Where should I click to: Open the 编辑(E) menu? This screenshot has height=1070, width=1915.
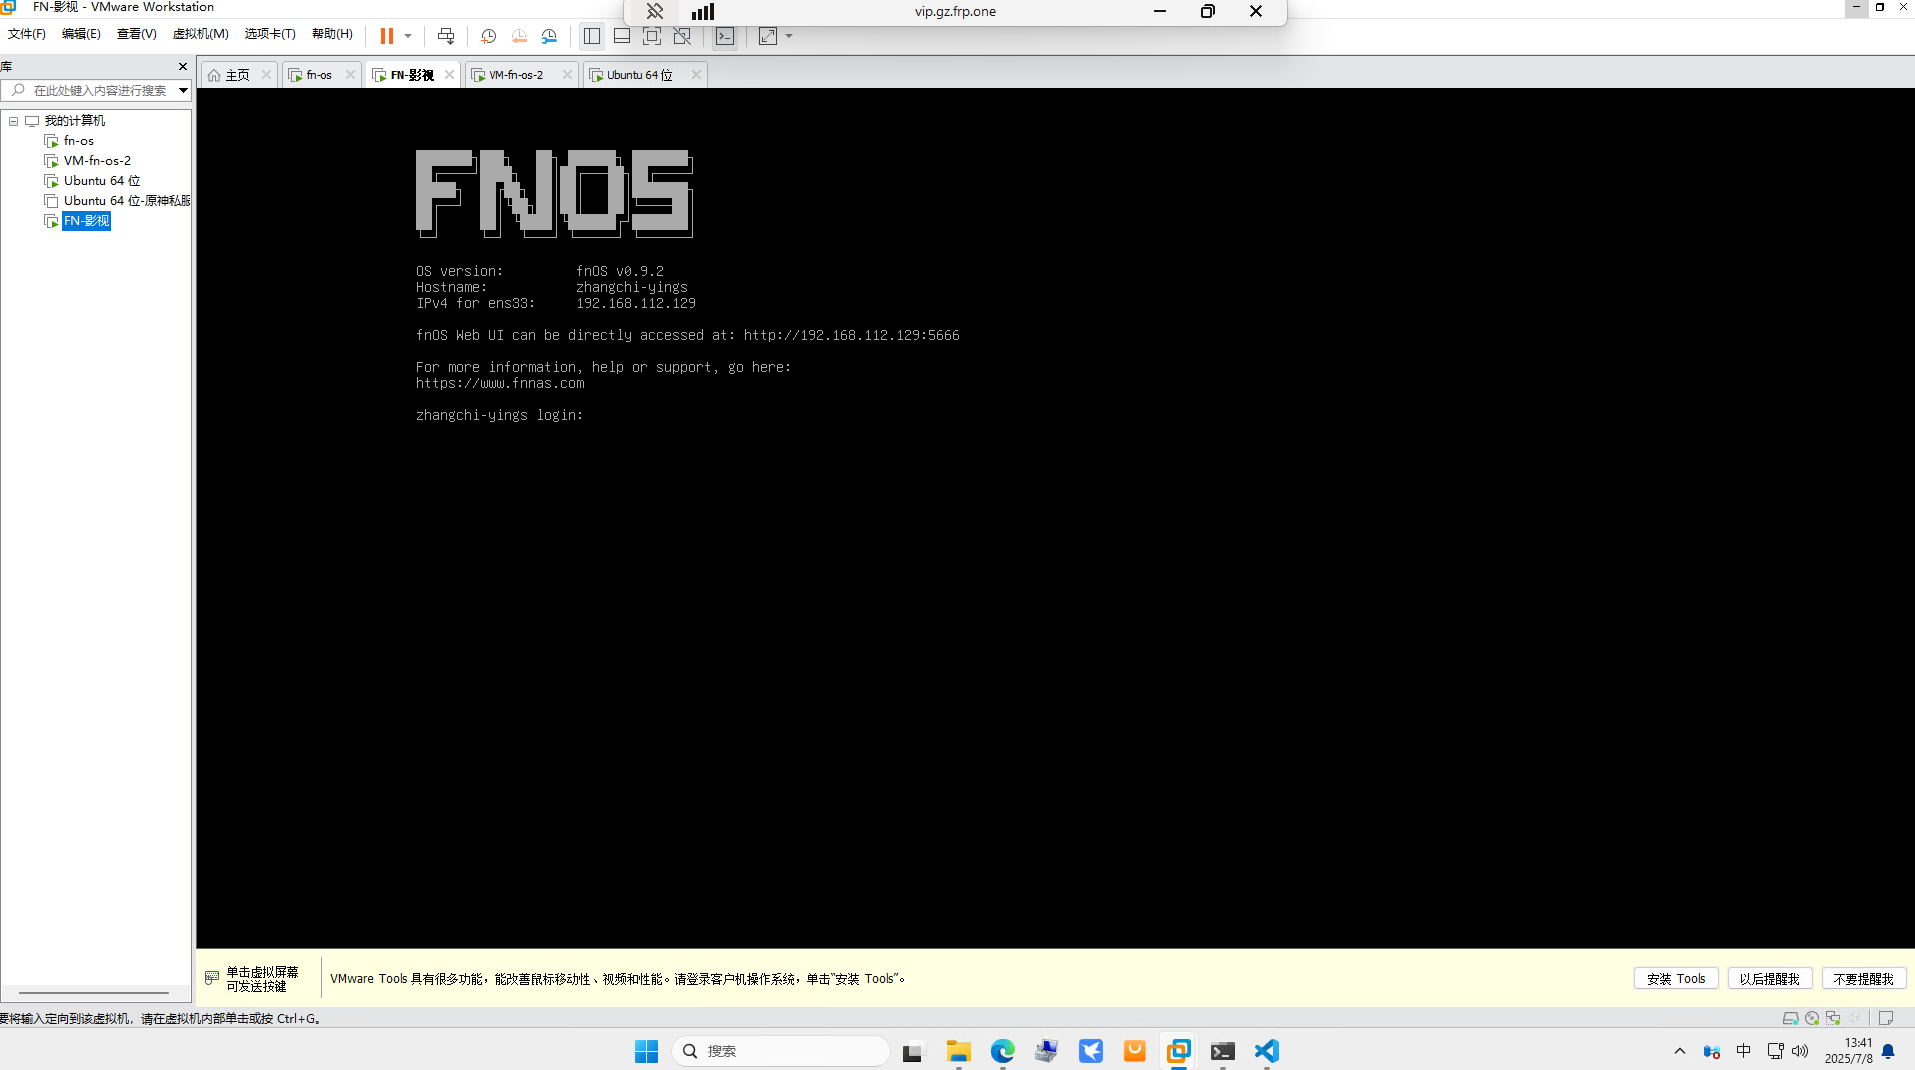coord(81,34)
